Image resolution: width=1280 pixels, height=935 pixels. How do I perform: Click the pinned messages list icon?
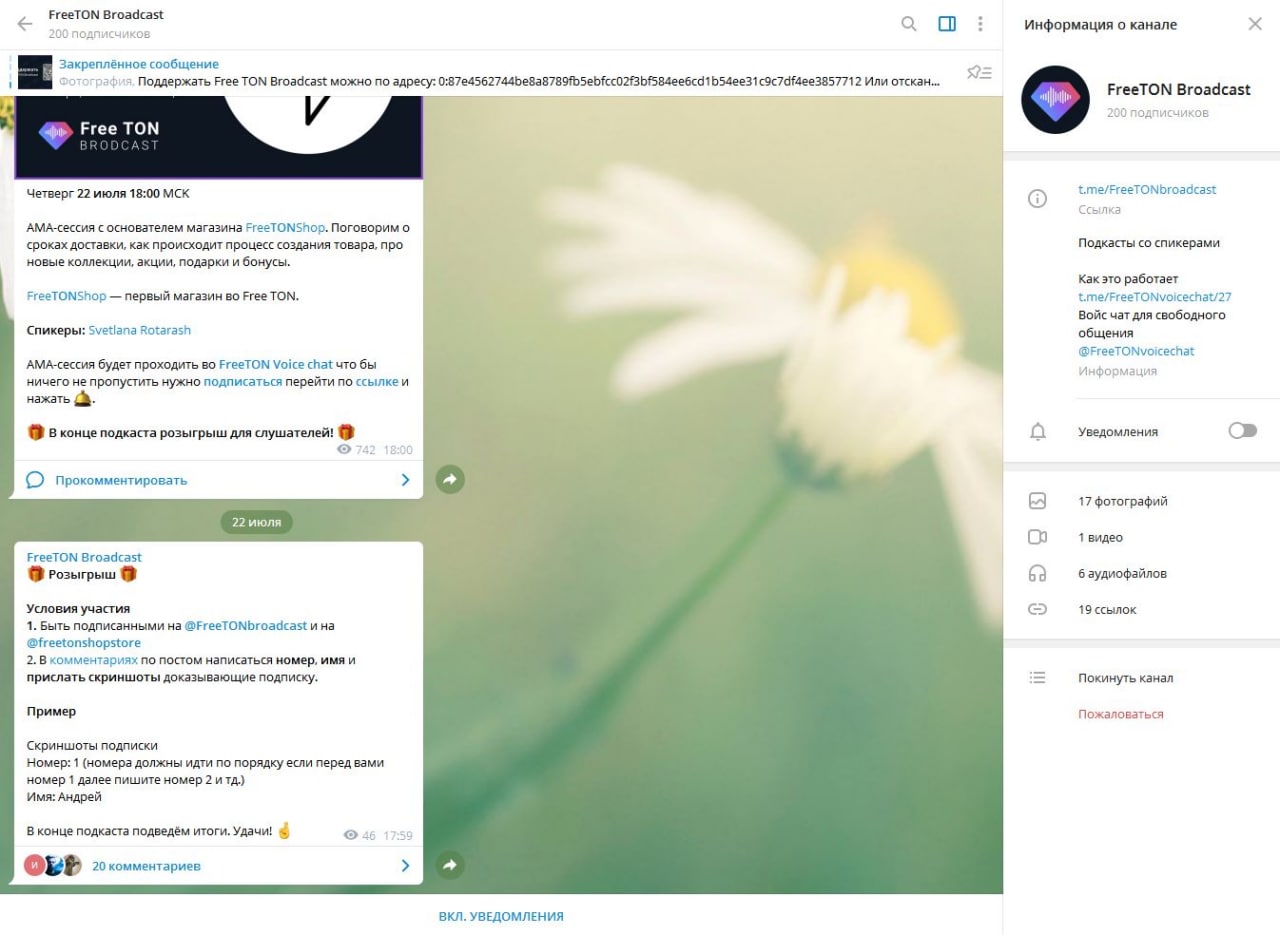[978, 72]
